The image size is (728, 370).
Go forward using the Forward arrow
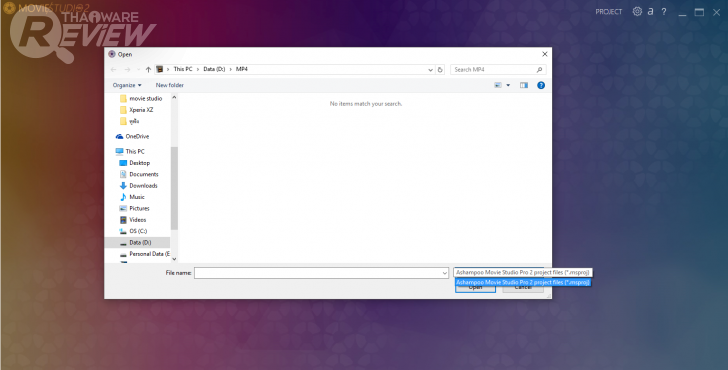[127, 69]
